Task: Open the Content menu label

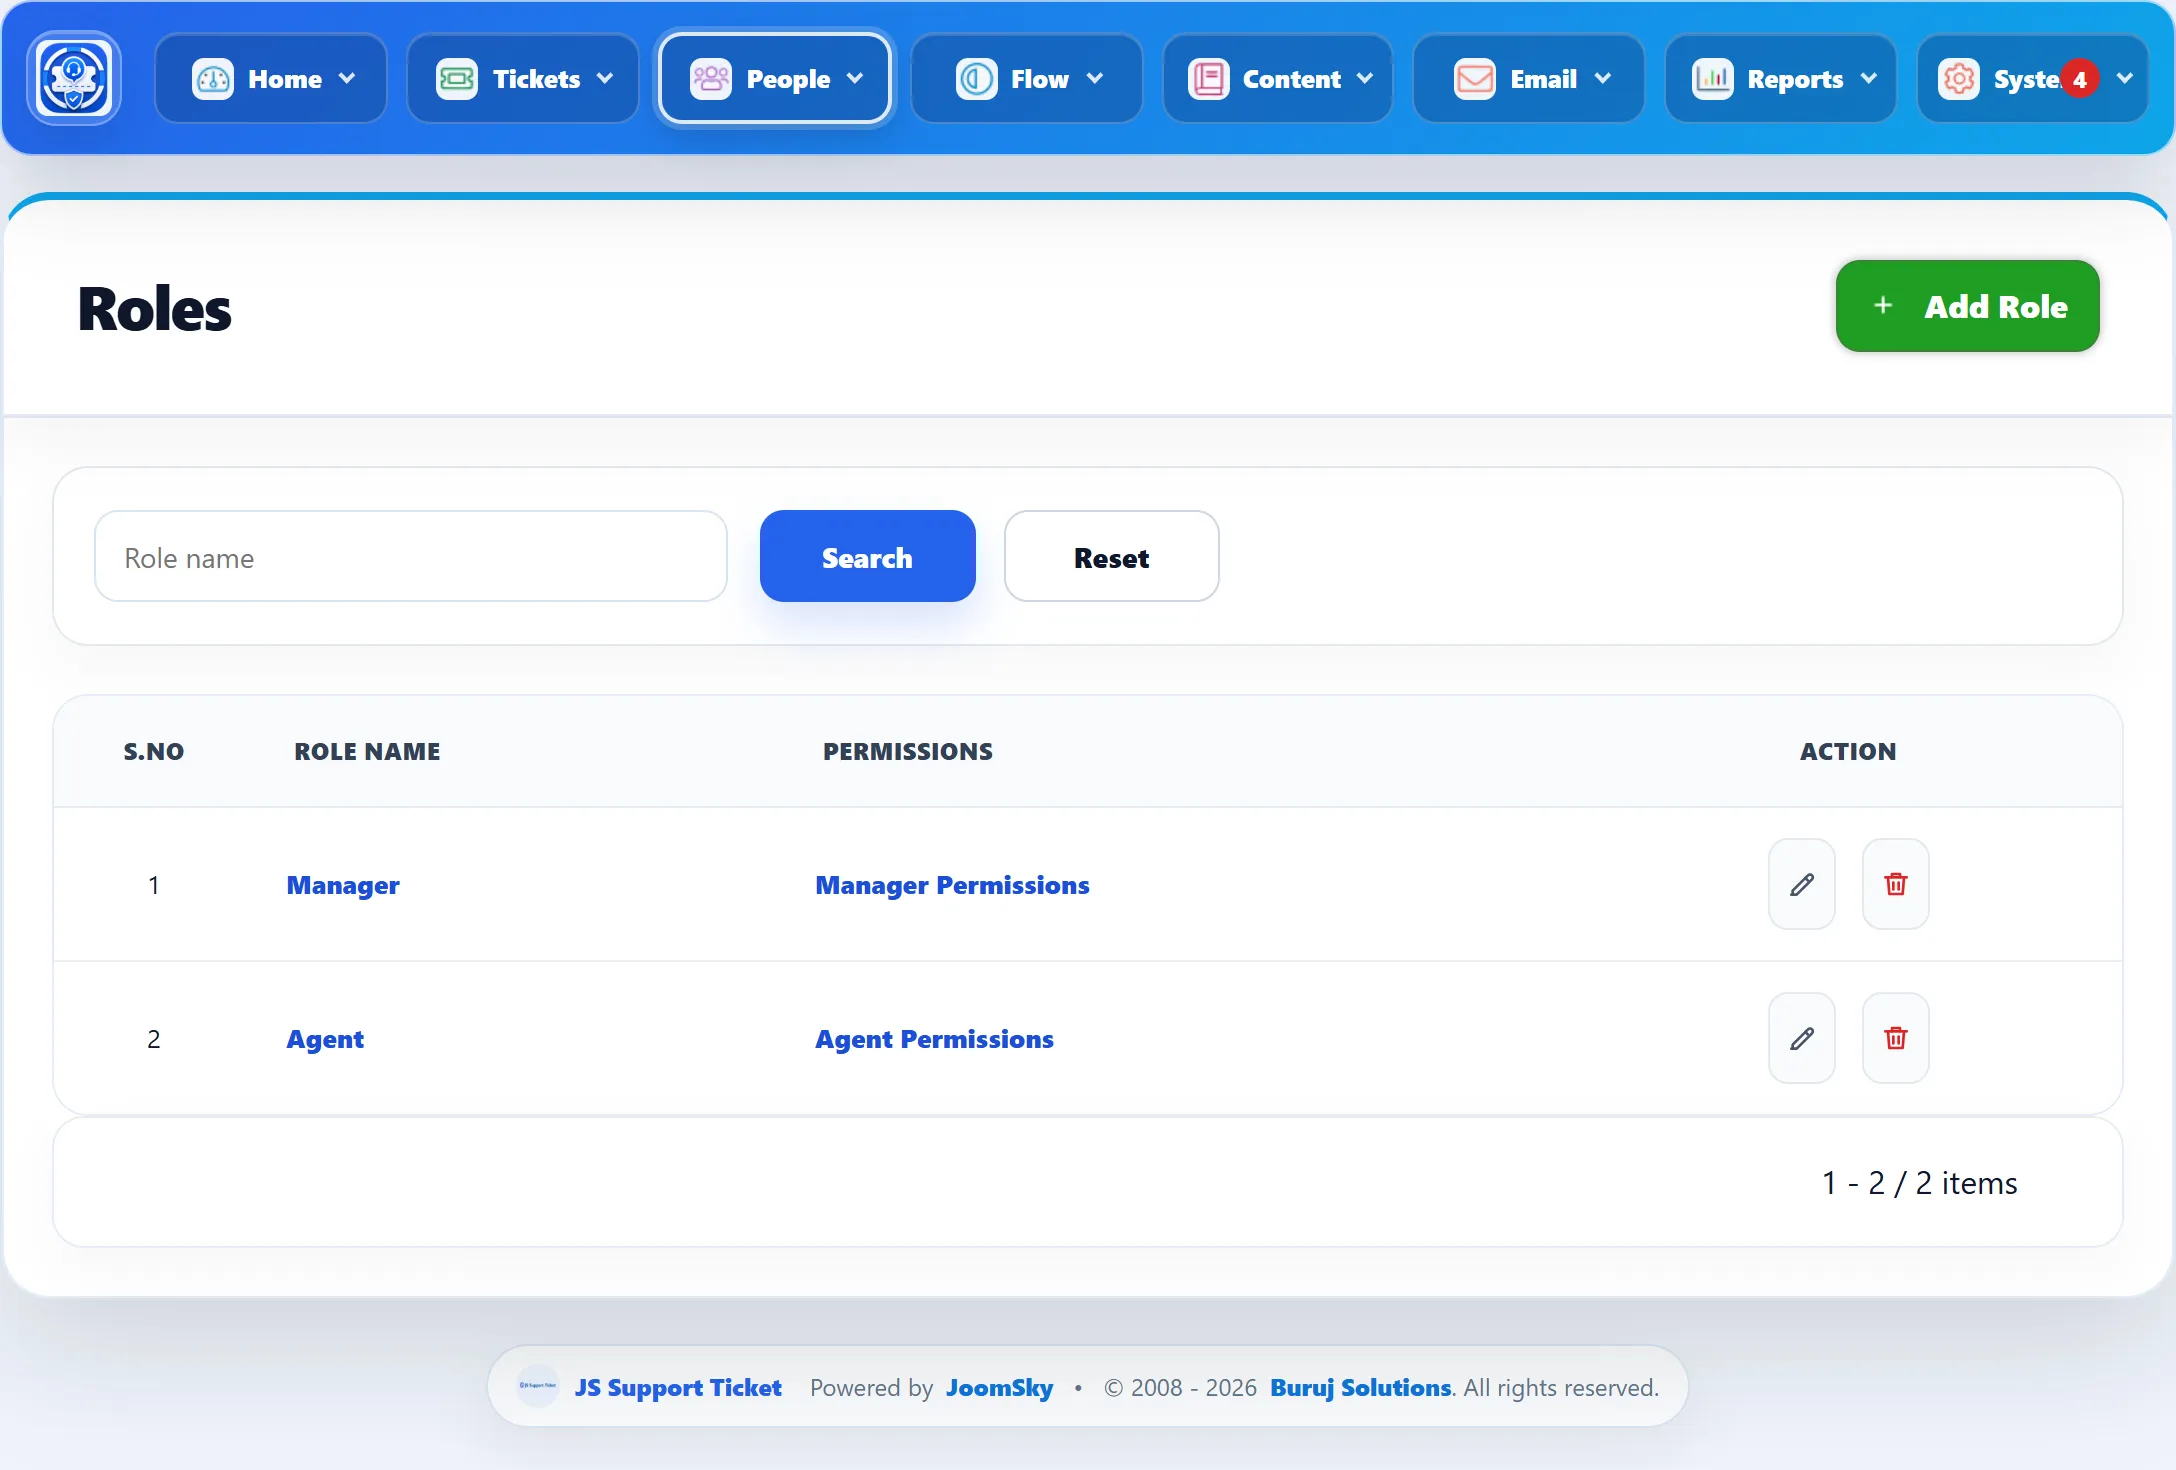Action: pyautogui.click(x=1291, y=79)
